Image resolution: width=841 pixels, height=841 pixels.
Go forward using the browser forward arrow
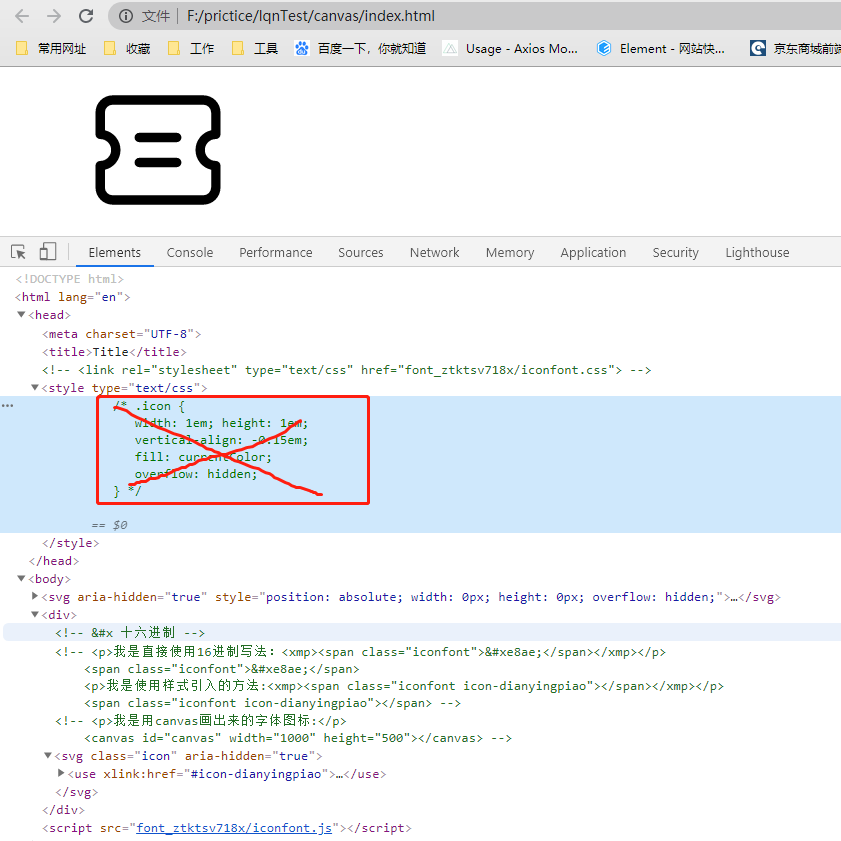click(54, 16)
